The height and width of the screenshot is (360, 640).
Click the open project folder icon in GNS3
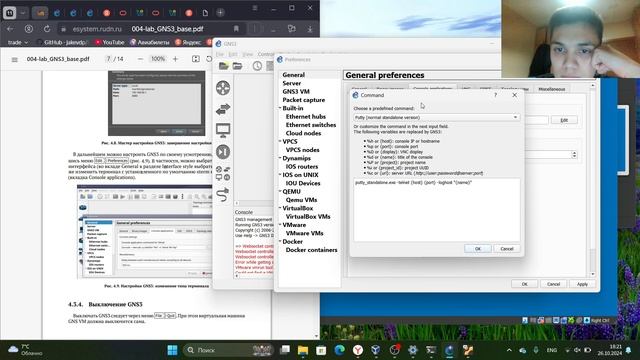tap(238, 66)
